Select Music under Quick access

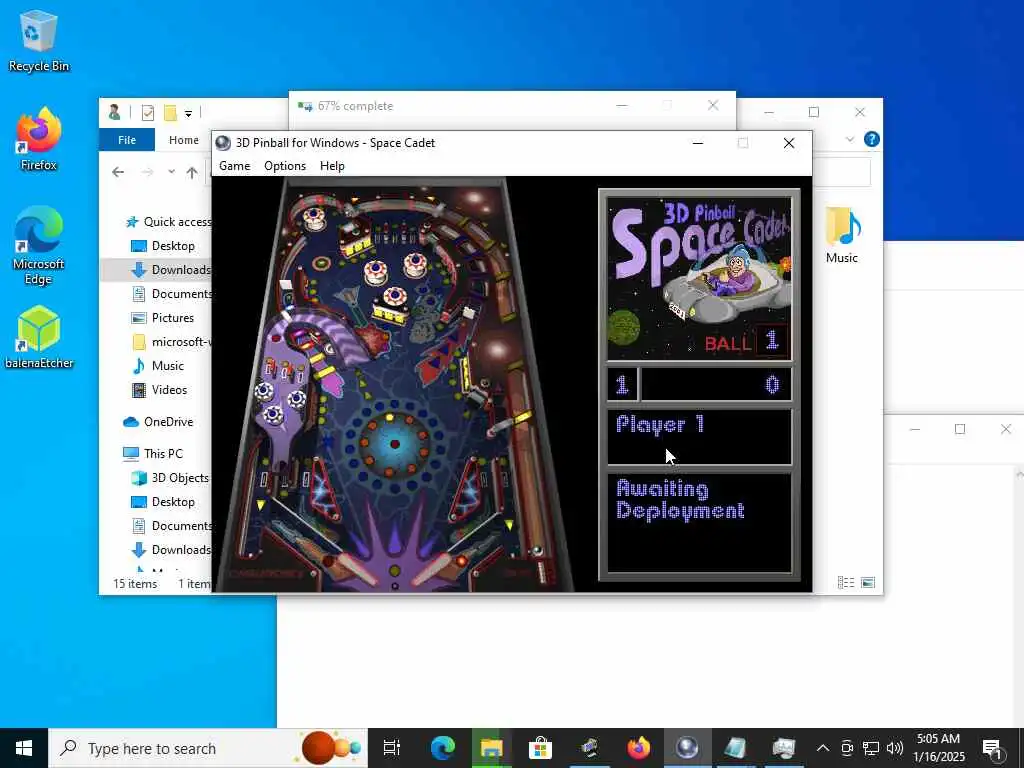(157, 366)
